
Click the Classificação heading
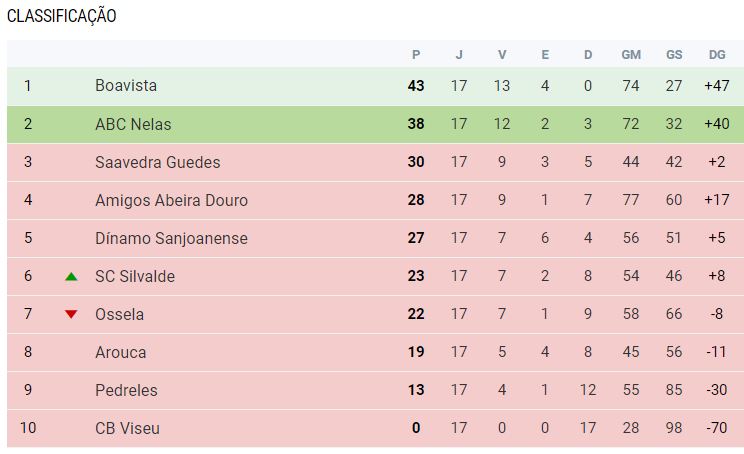62,16
